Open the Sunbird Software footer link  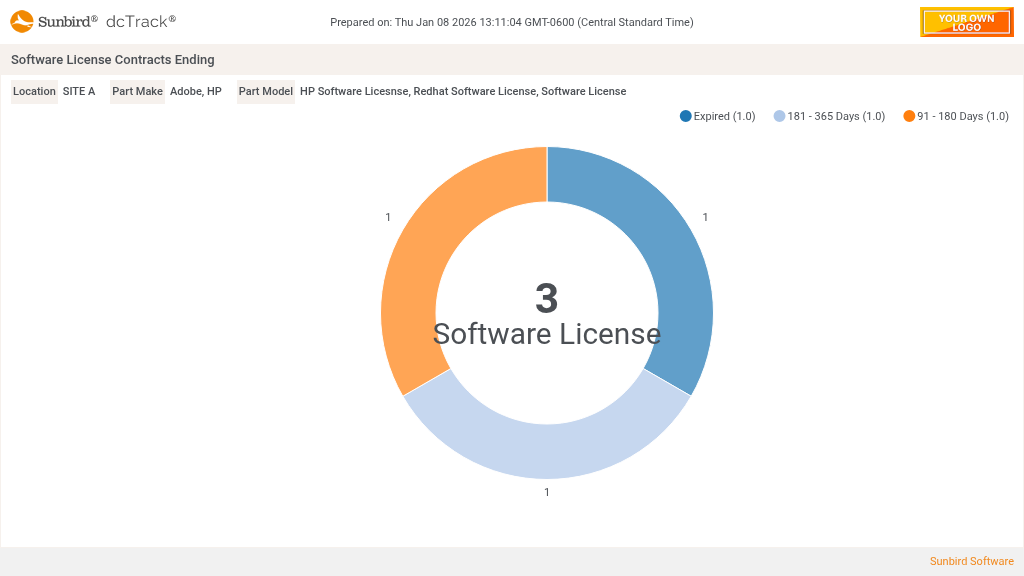coord(971,561)
